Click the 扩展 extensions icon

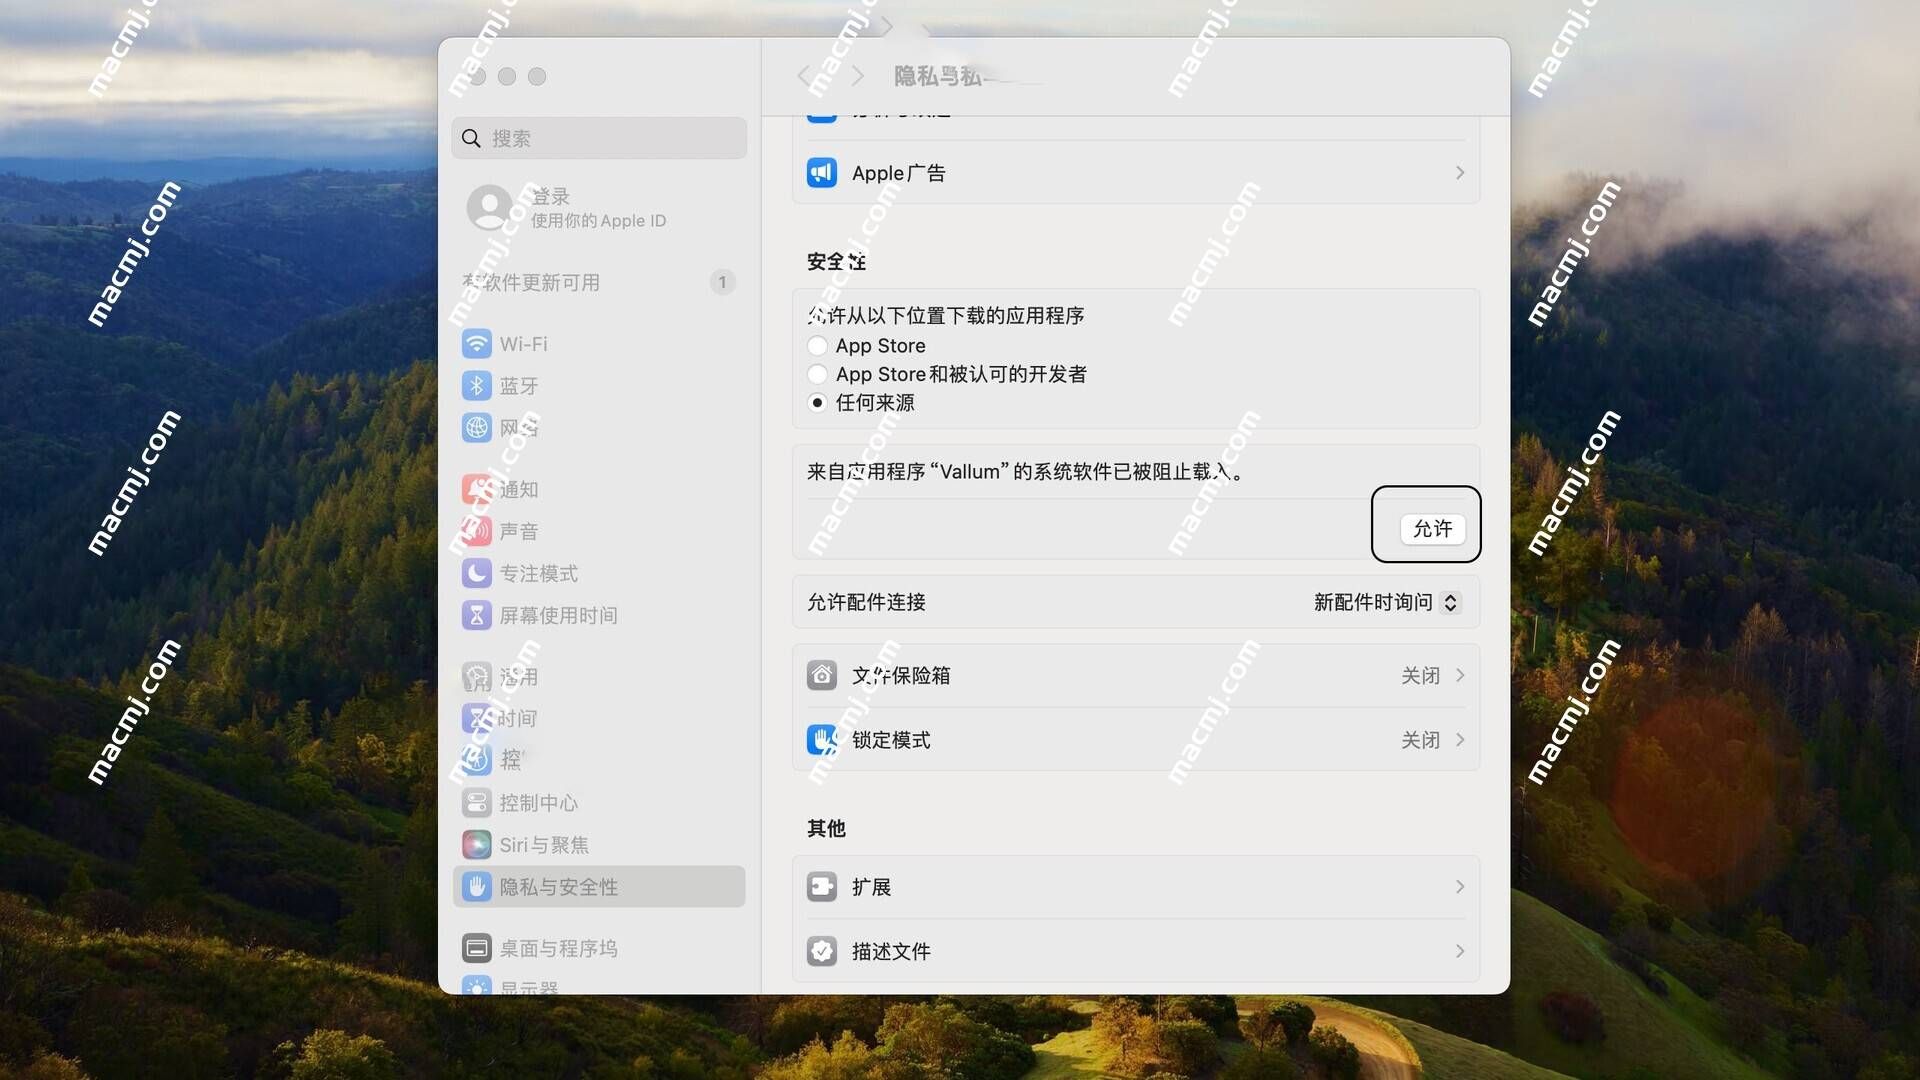[822, 887]
